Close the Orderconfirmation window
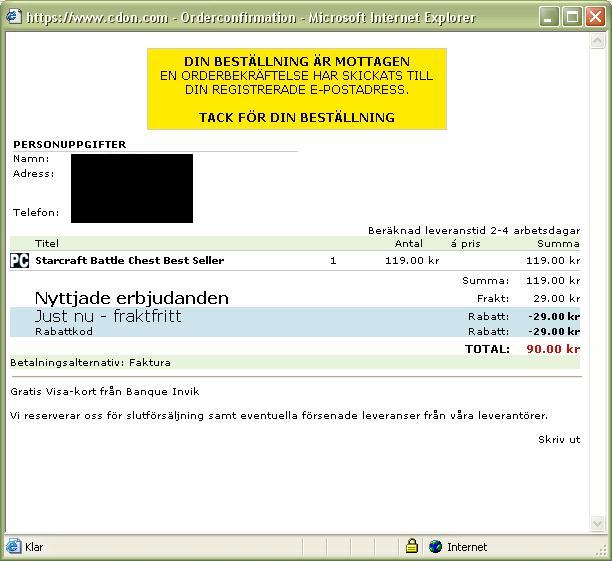Viewport: 612px width, 561px height. point(595,18)
